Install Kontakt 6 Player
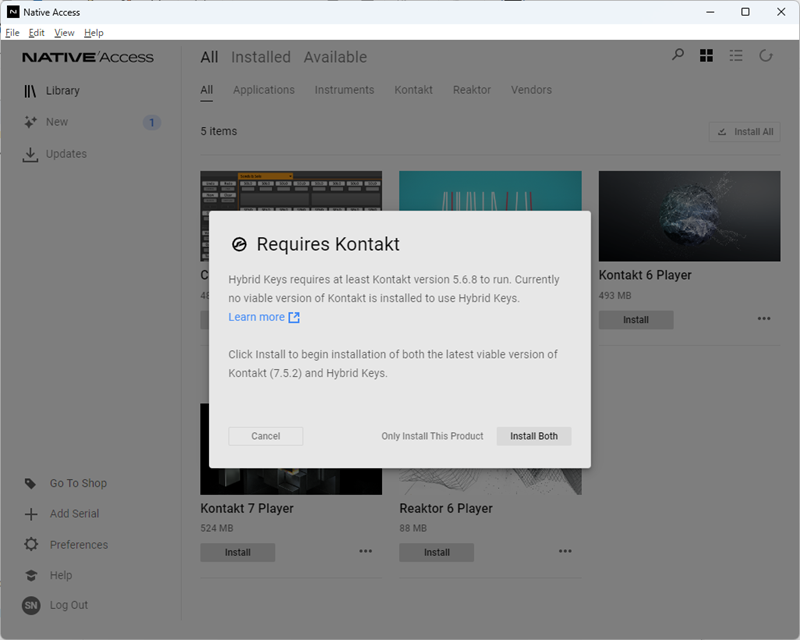The image size is (800, 640). (x=636, y=320)
